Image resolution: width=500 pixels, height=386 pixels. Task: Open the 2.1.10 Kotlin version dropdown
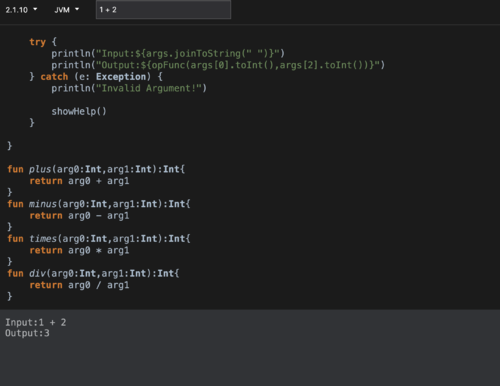point(21,10)
